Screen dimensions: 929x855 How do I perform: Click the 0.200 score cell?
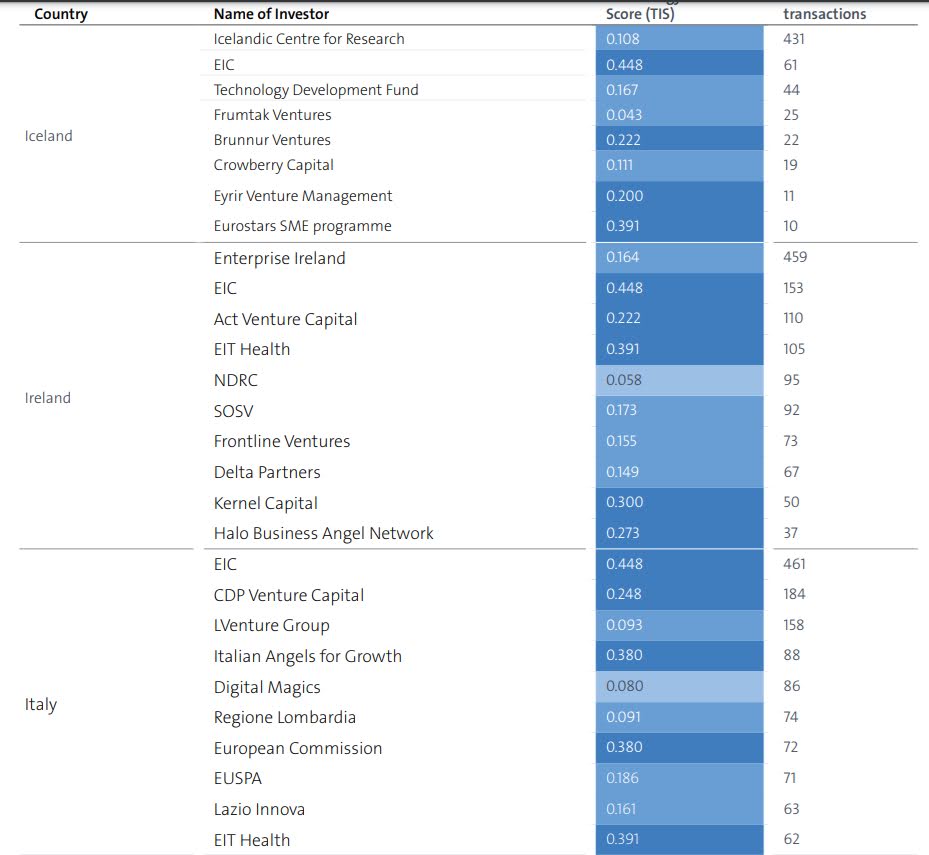point(680,196)
